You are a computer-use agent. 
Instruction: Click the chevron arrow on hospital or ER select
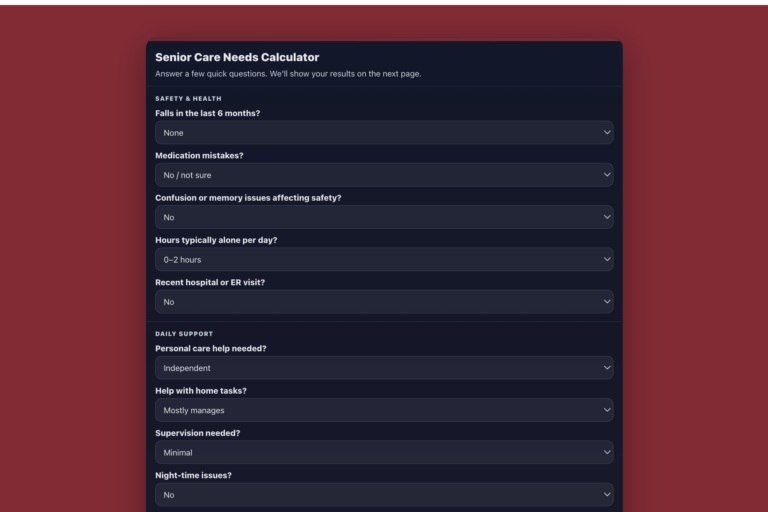607,302
